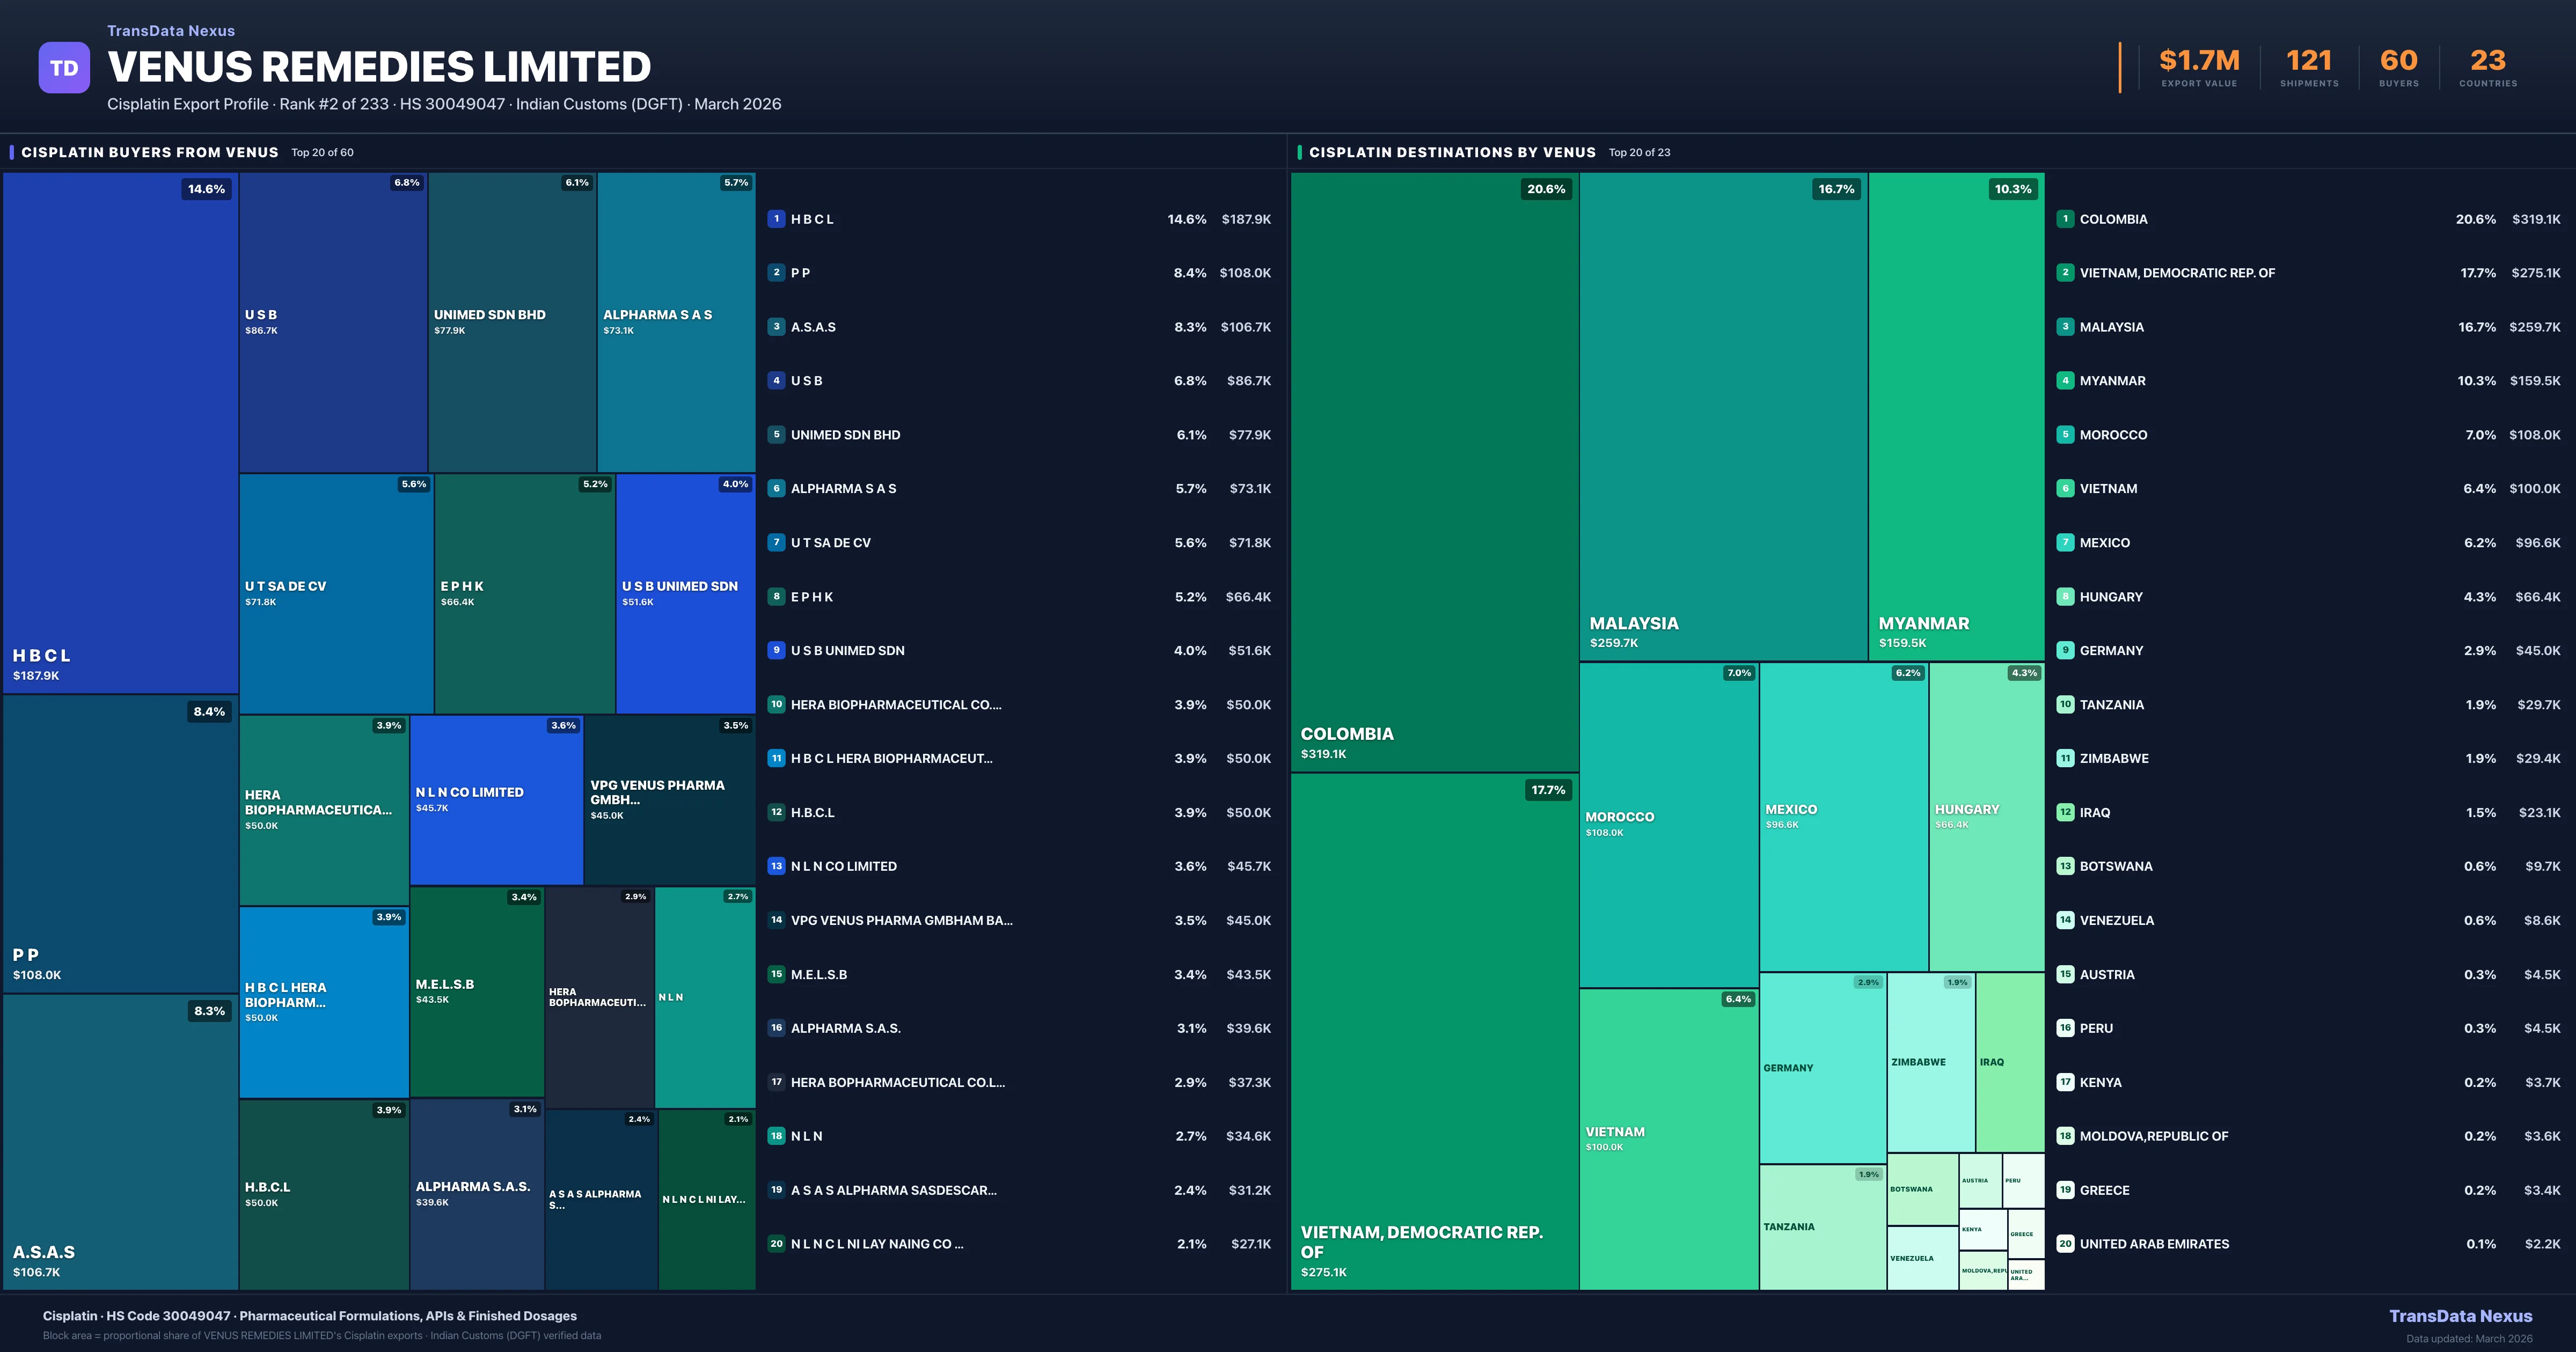Click rank badge 1 beside COLOMBIA

click(2065, 219)
